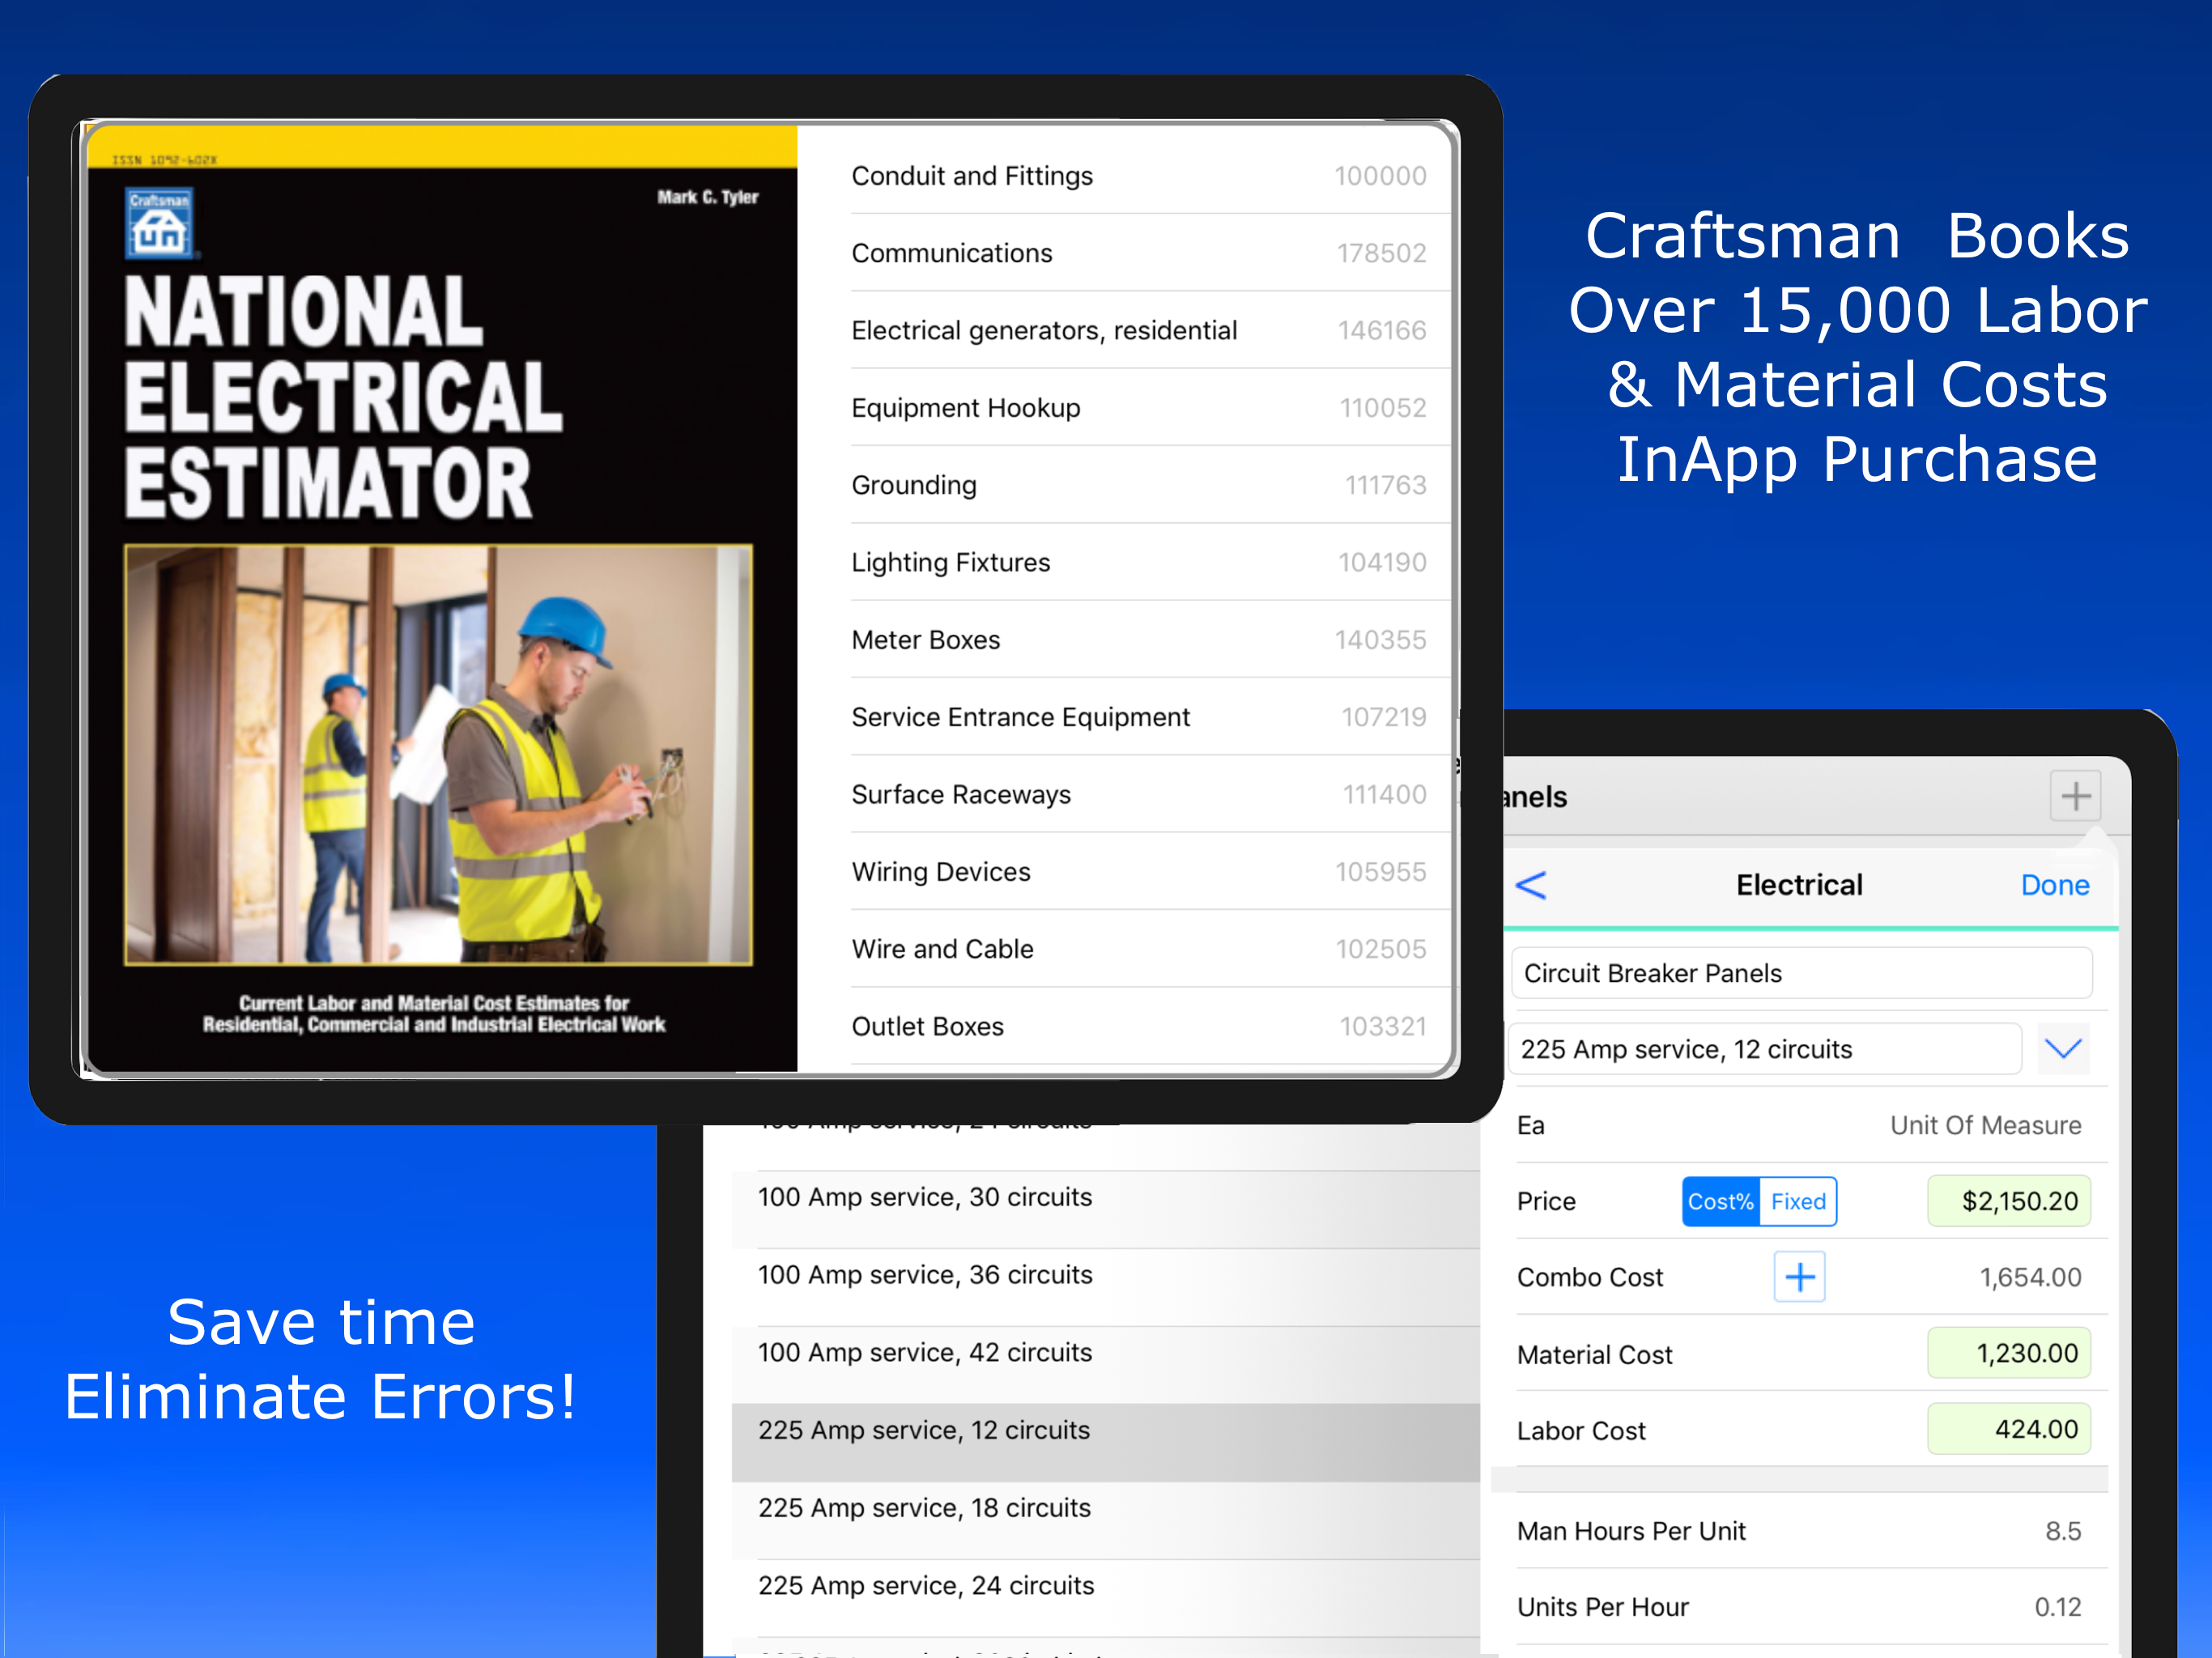Viewport: 2212px width, 1658px height.
Task: Tap the Combo Cost 1,654.00 value
Action: pyautogui.click(x=2030, y=1277)
